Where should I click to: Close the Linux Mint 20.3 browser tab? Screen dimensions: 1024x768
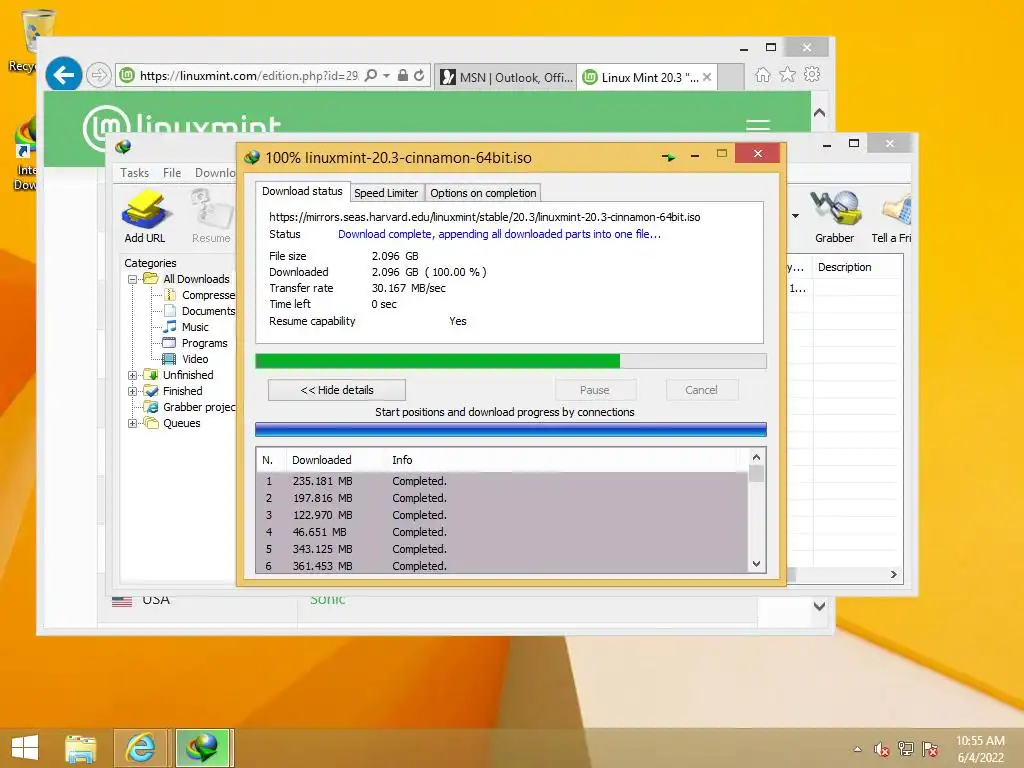coord(707,77)
